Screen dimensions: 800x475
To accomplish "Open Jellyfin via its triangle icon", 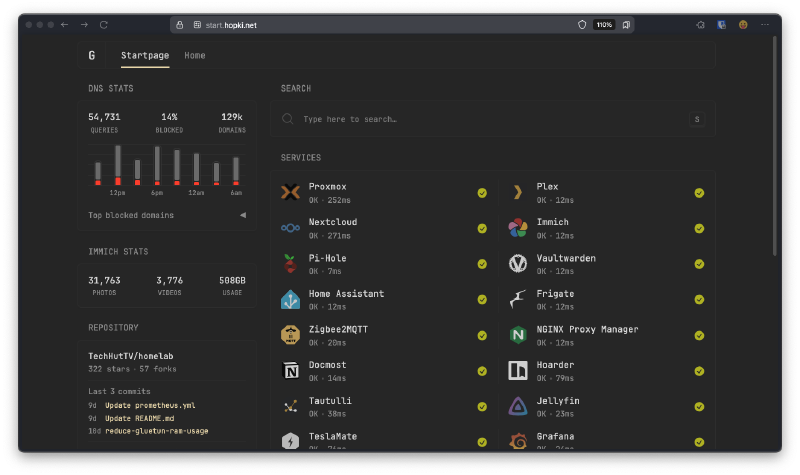I will pyautogui.click(x=518, y=407).
